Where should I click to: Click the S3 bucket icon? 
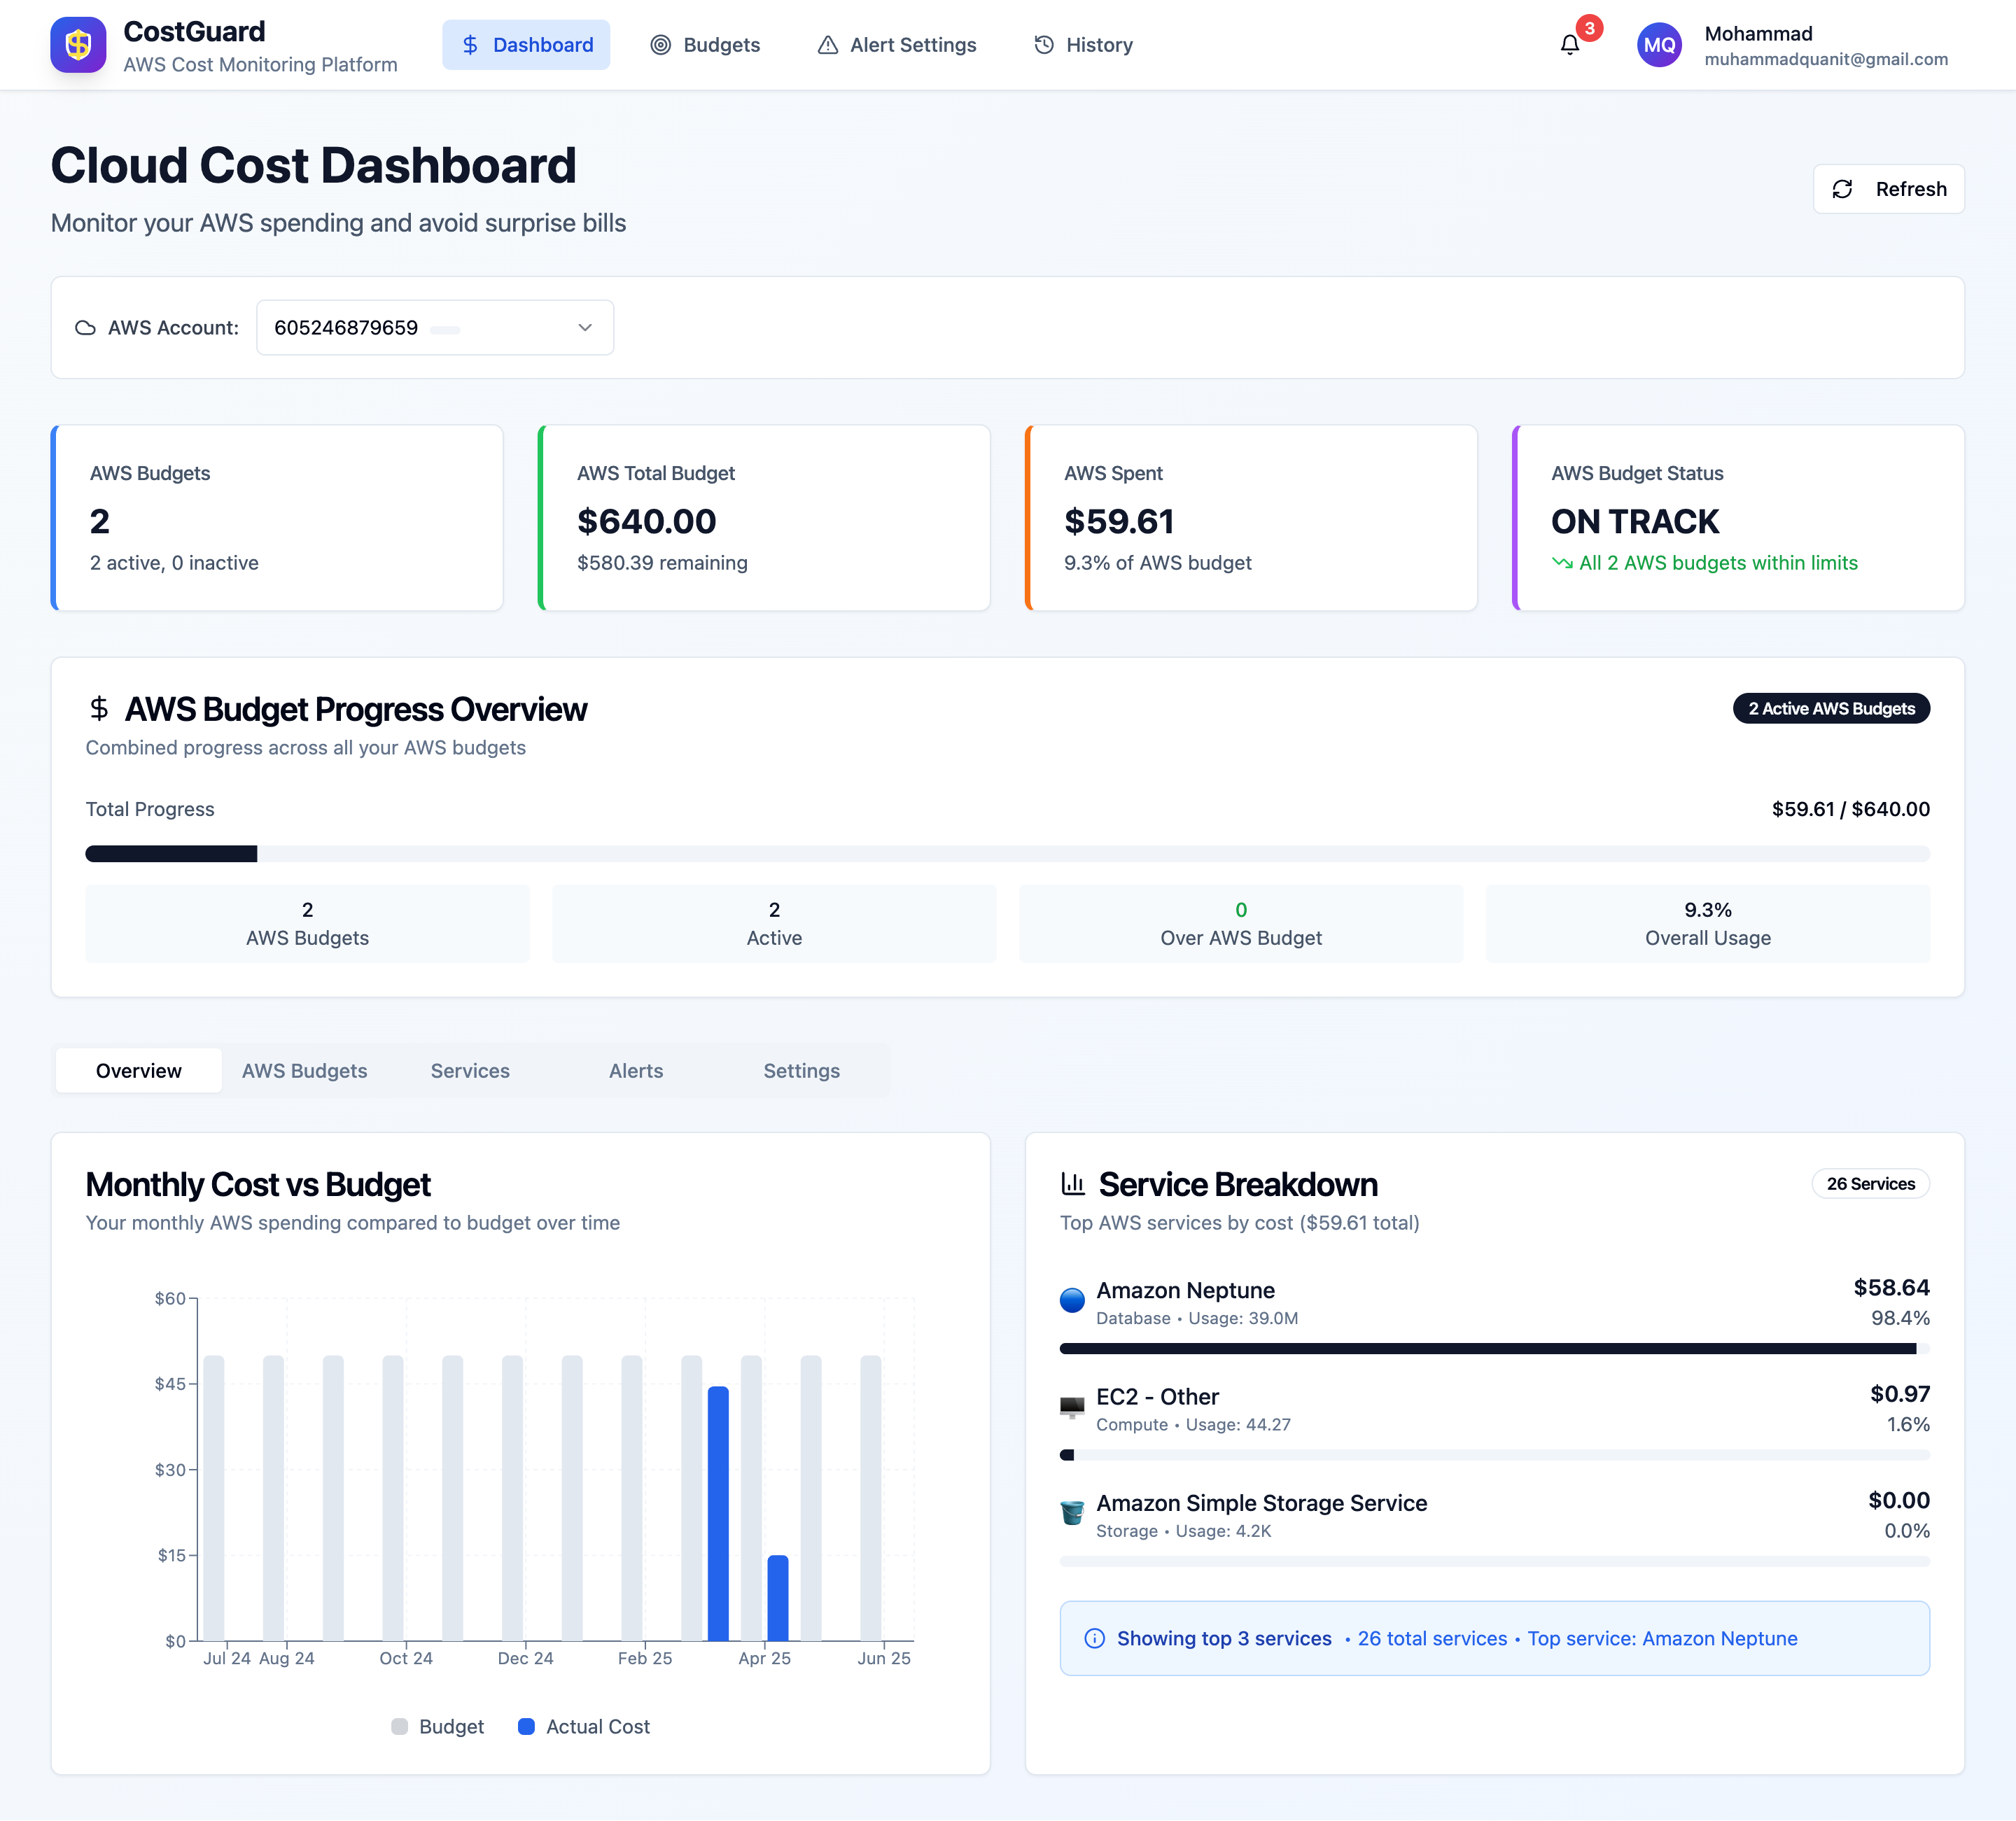pos(1072,1513)
